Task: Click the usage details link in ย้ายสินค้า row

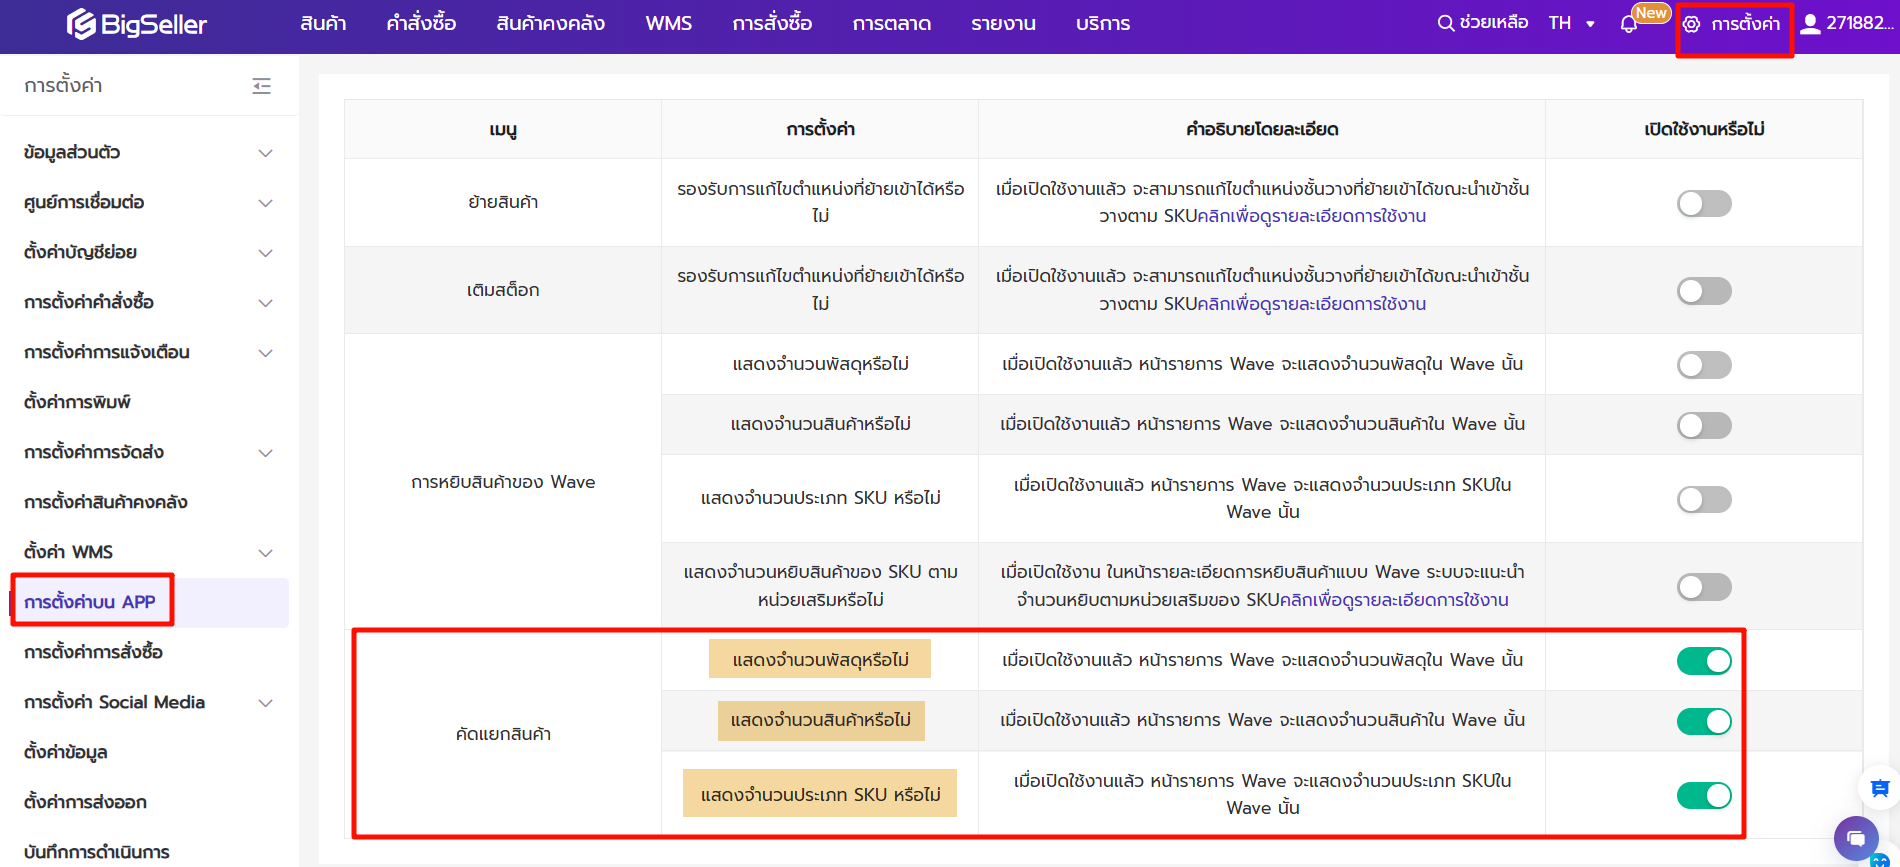Action: 1311,216
